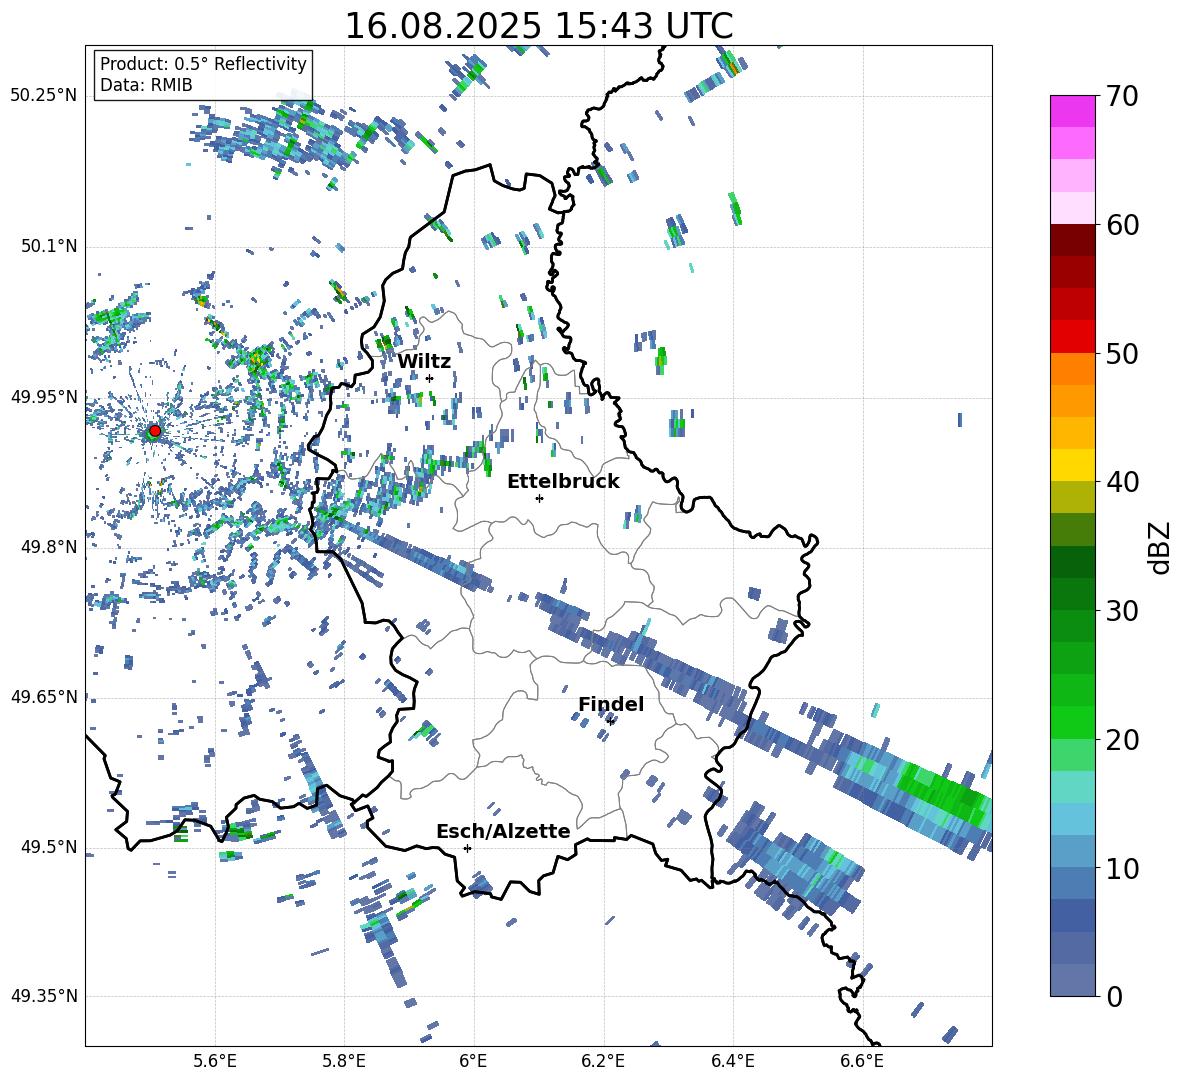This screenshot has width=1184, height=1081.
Task: Select the Wiltz city label
Action: point(424,361)
